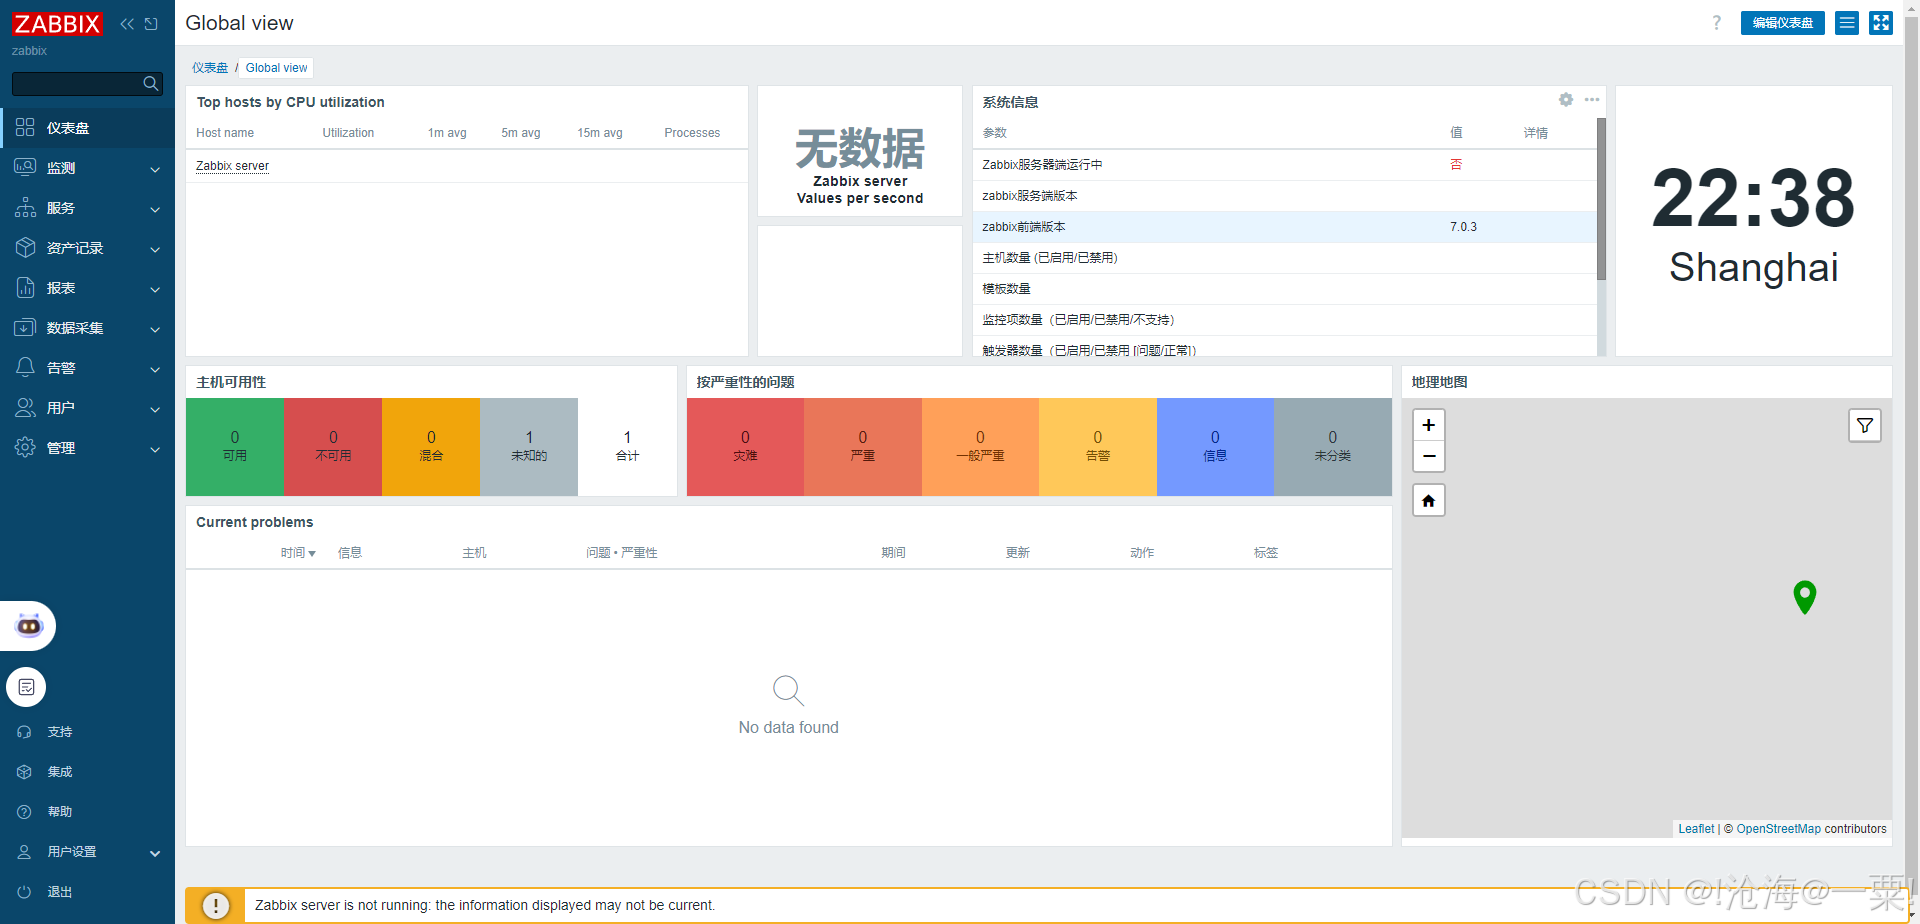The height and width of the screenshot is (924, 1920).
Task: Click the 资产记录 inventory icon
Action: pyautogui.click(x=25, y=247)
